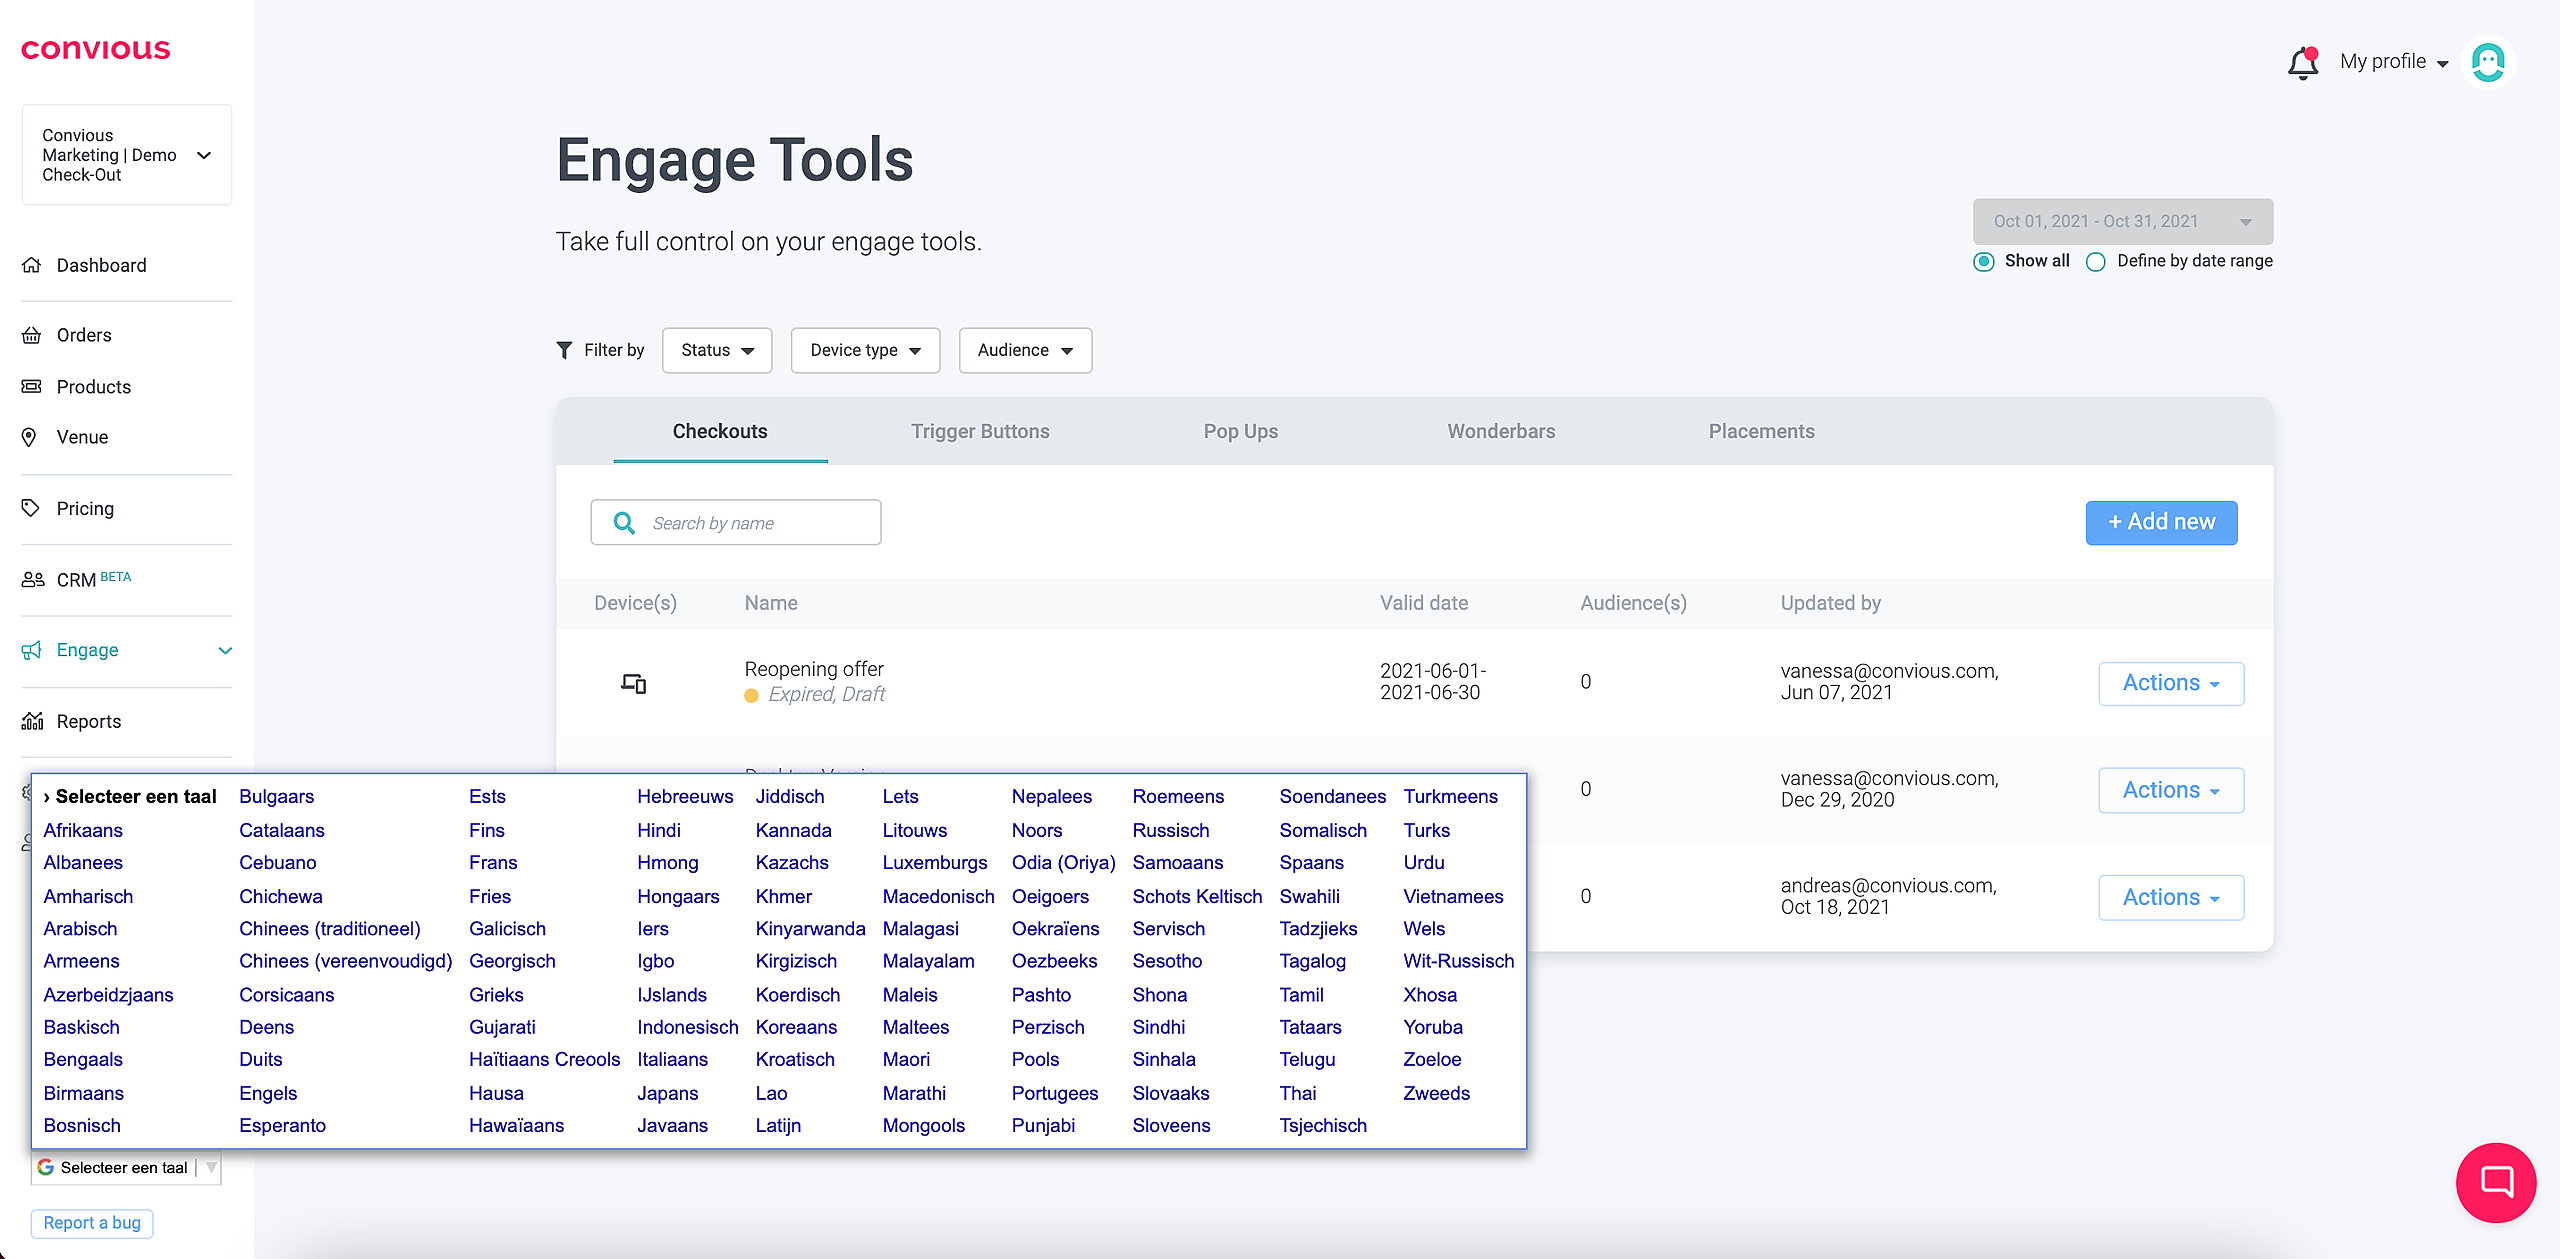This screenshot has width=2560, height=1259.
Task: Open the red chat widget bubble
Action: click(x=2495, y=1182)
